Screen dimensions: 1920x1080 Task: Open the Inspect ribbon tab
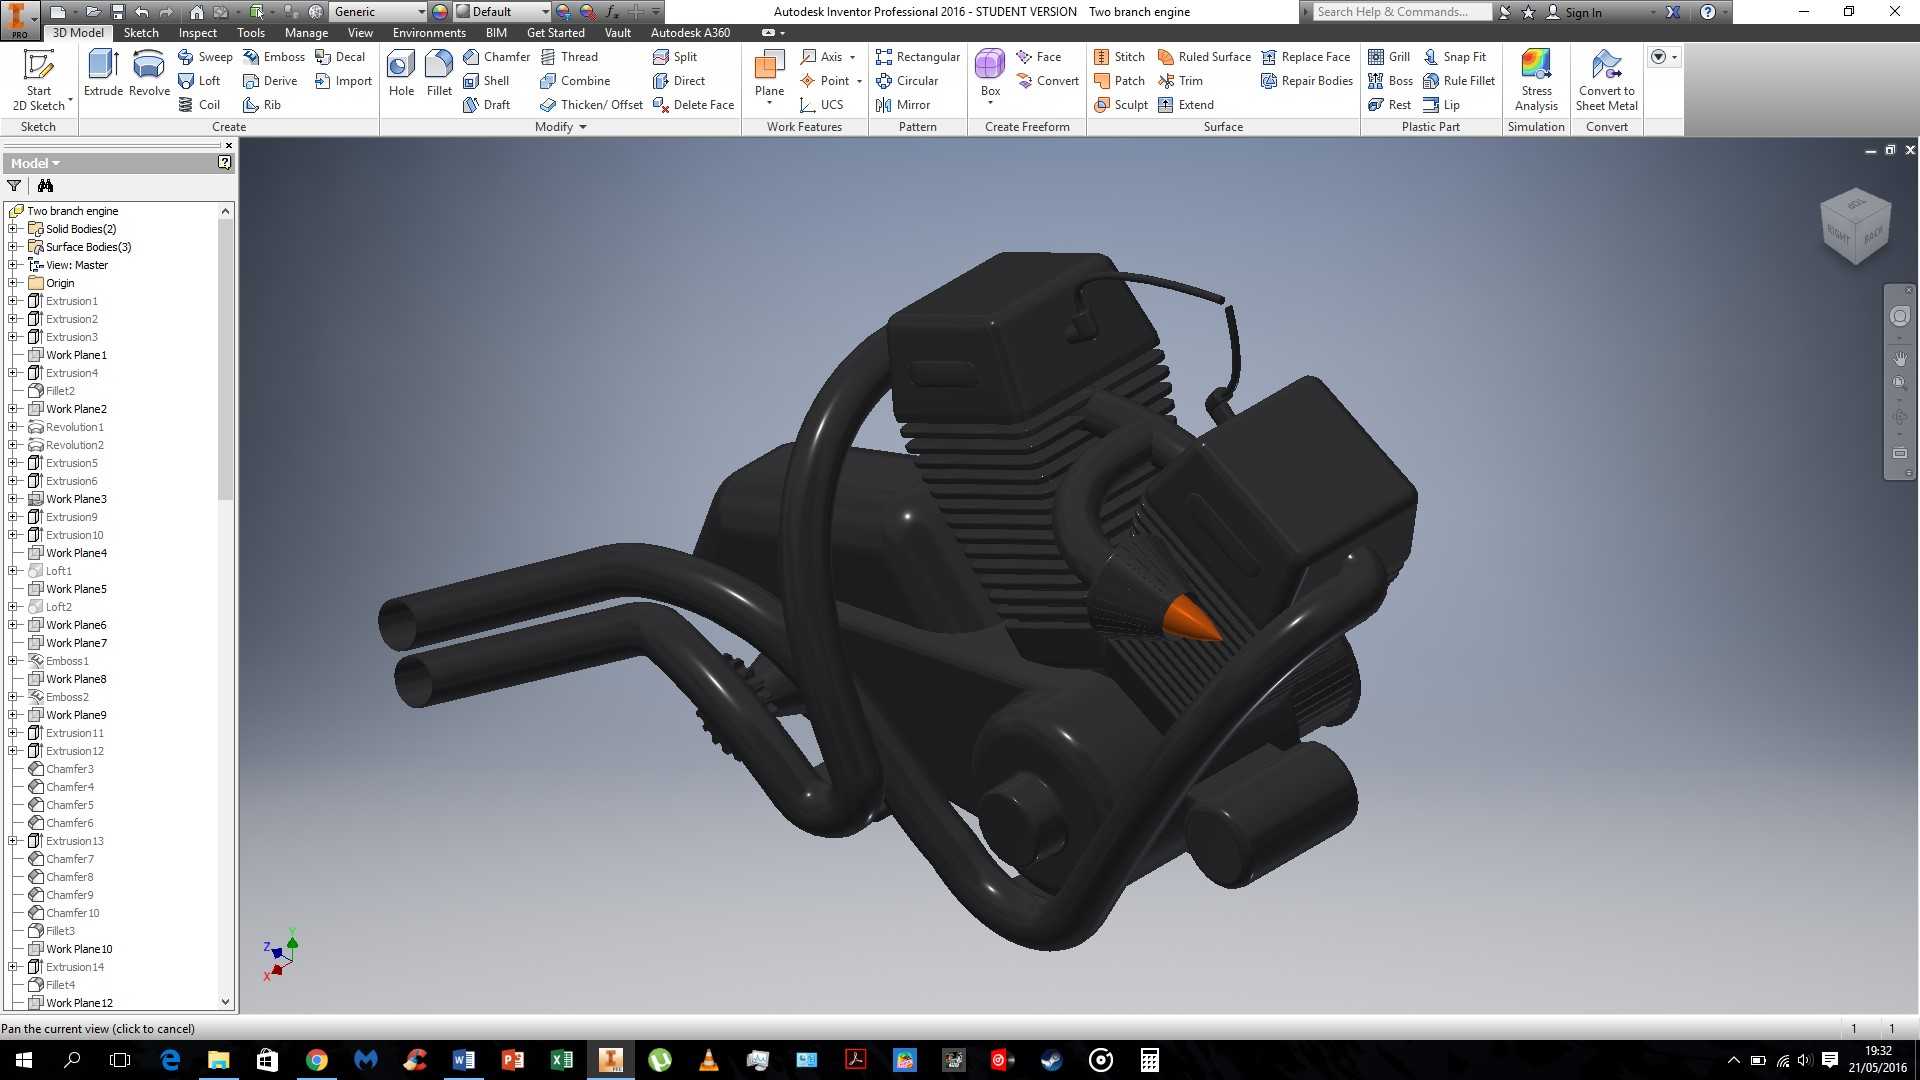(197, 33)
